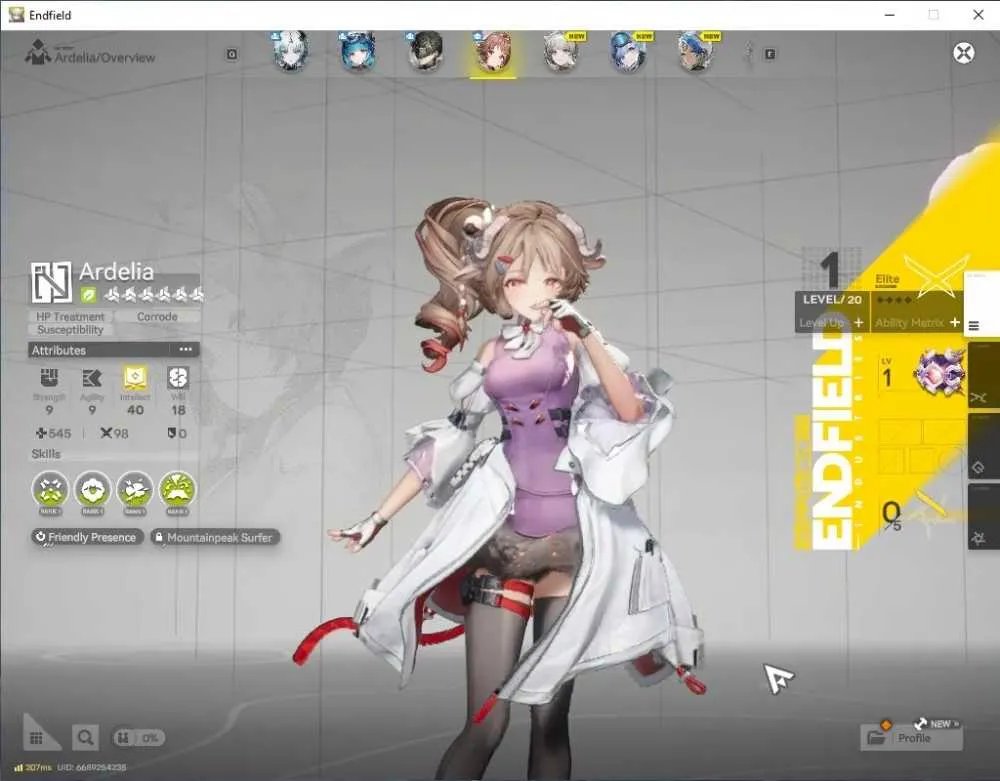
Task: Click the HP value 545
Action: tap(54, 434)
